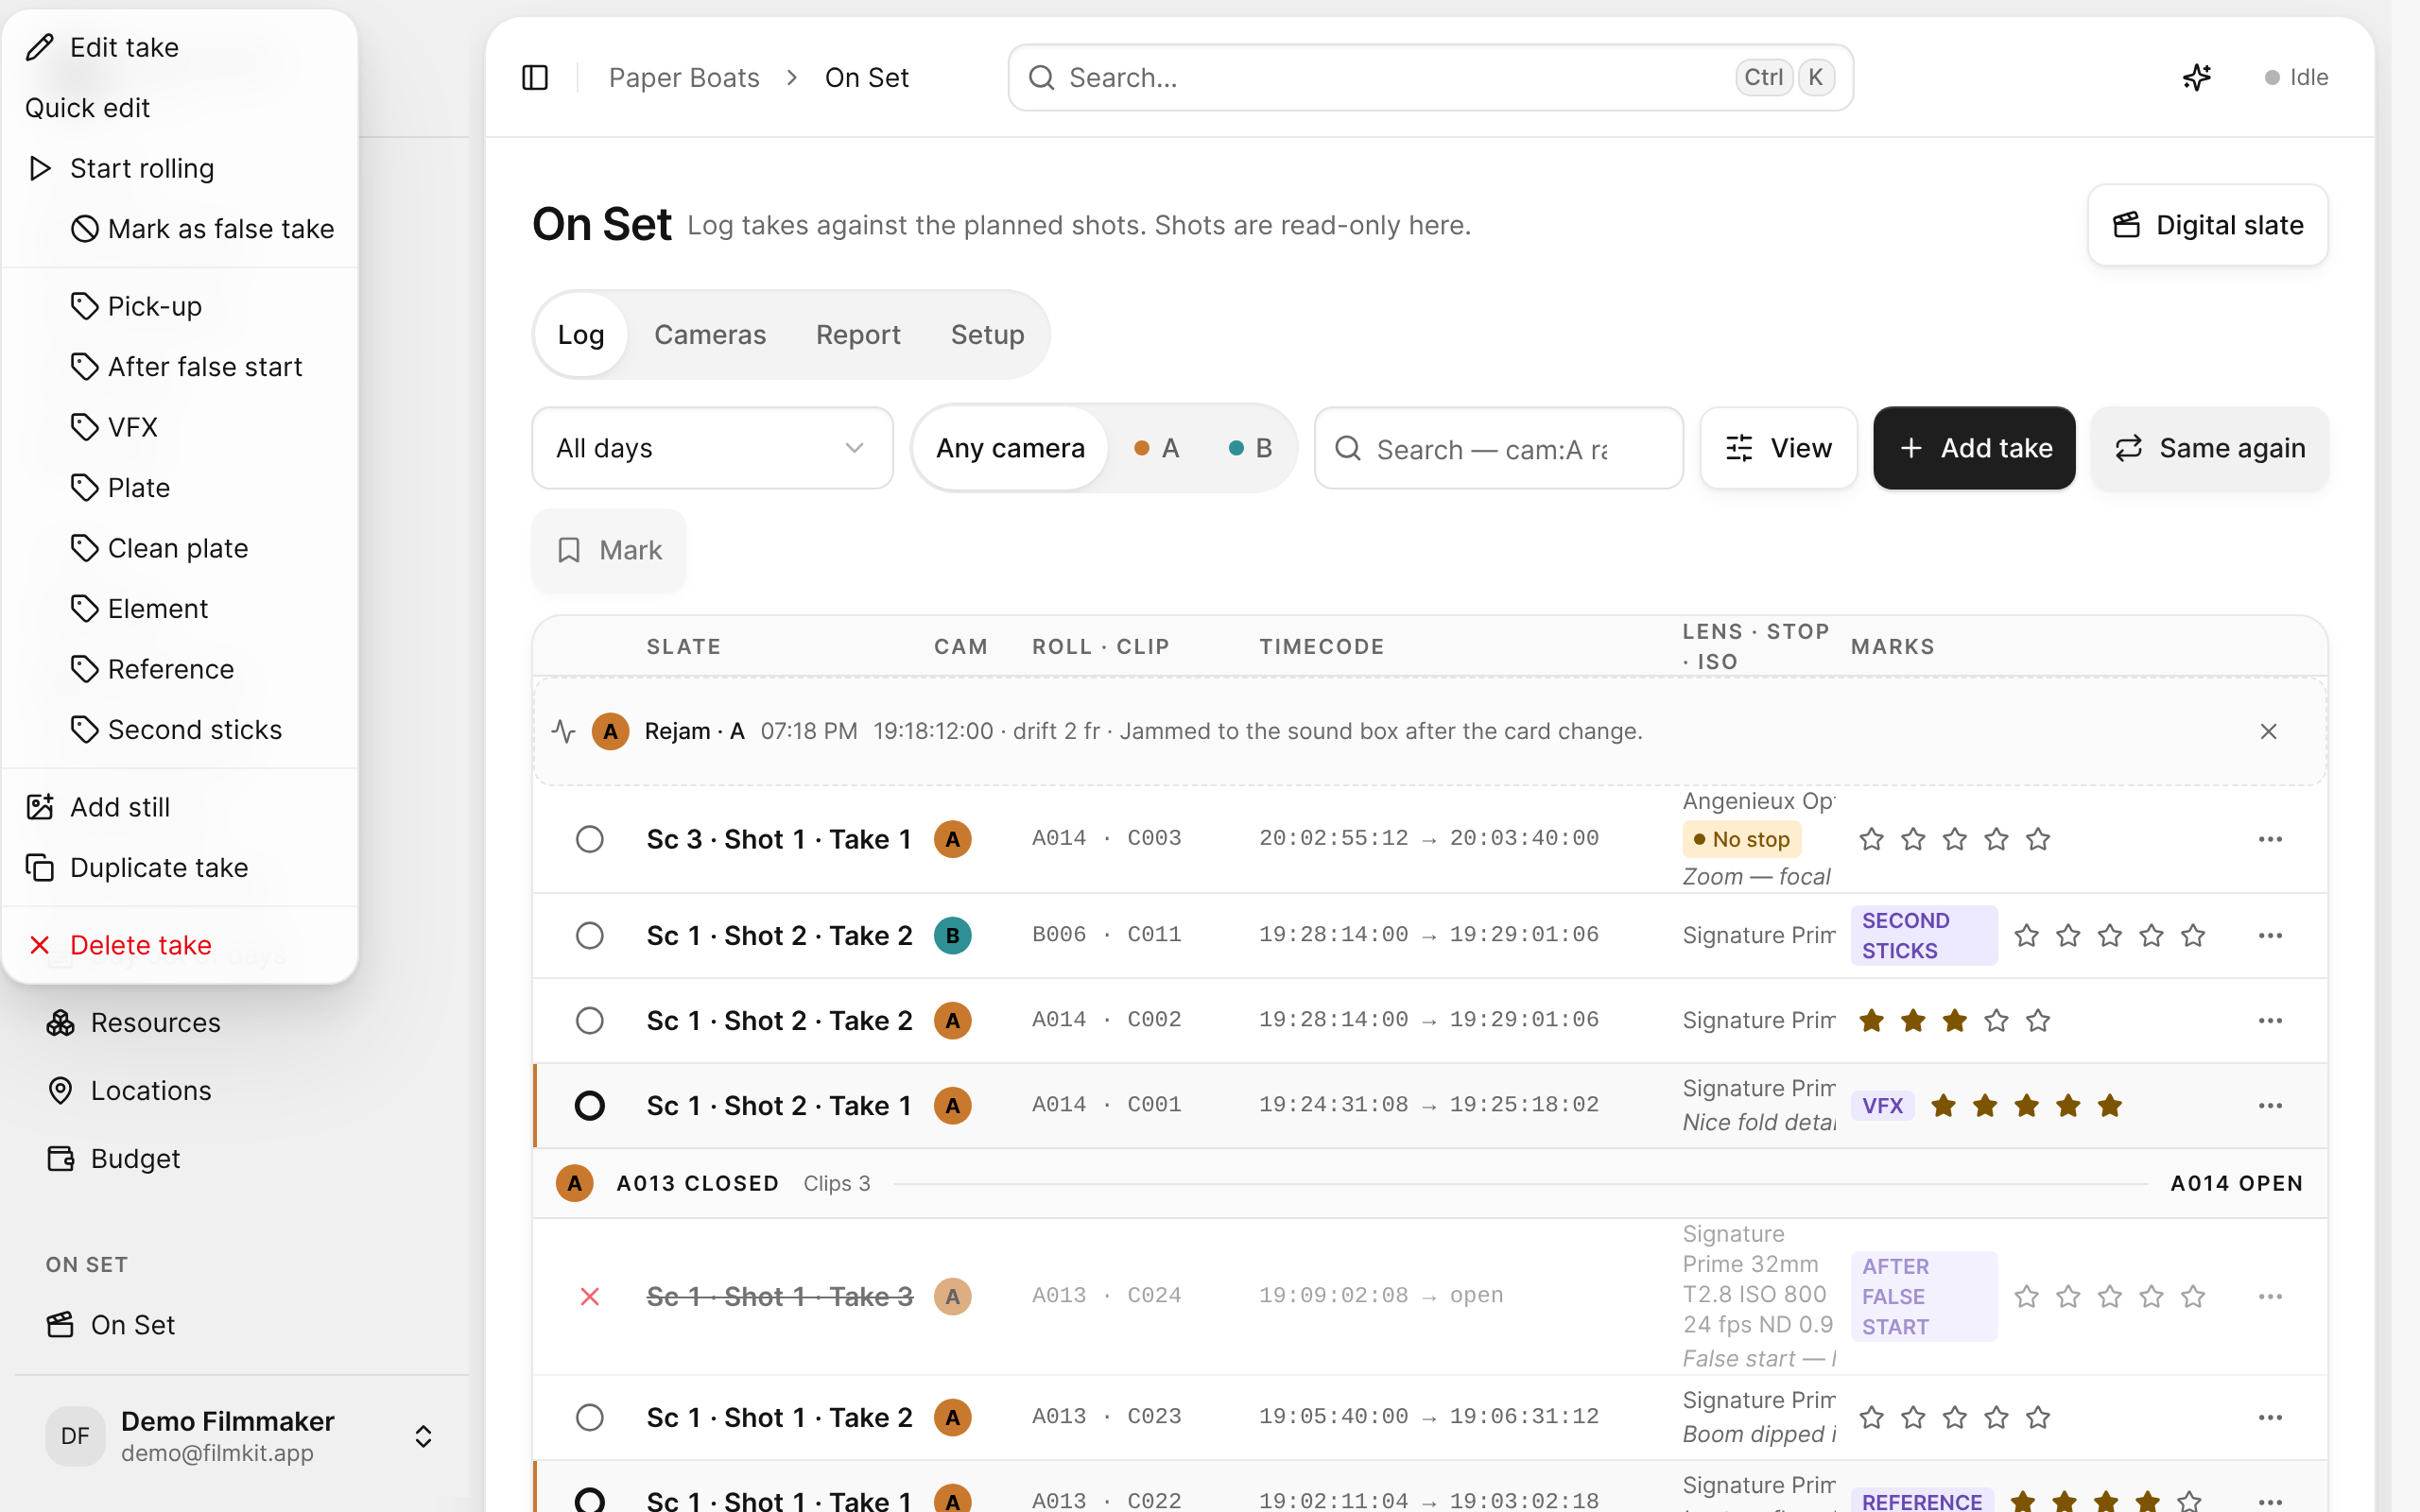
Task: Toggle the sidebar panel icon
Action: (x=535, y=77)
